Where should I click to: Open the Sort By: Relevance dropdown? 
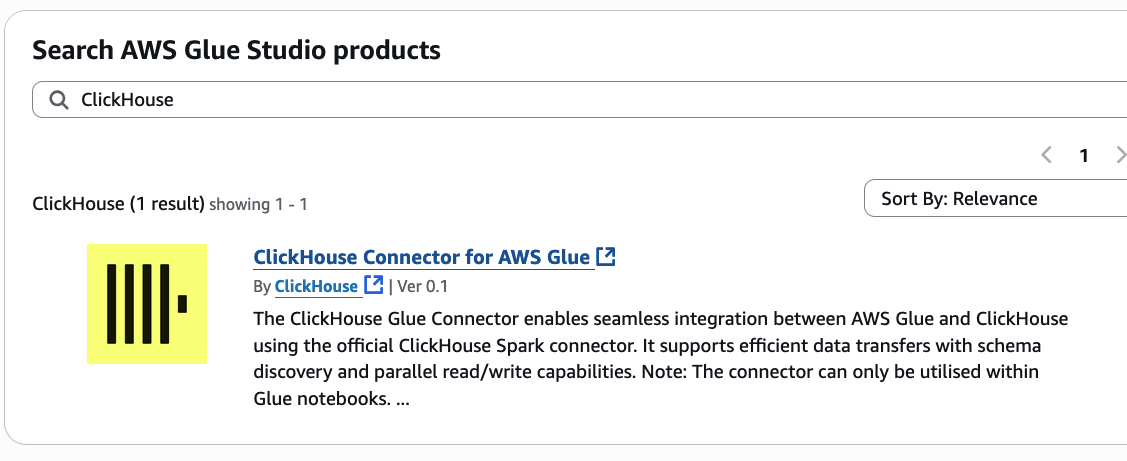pos(995,199)
